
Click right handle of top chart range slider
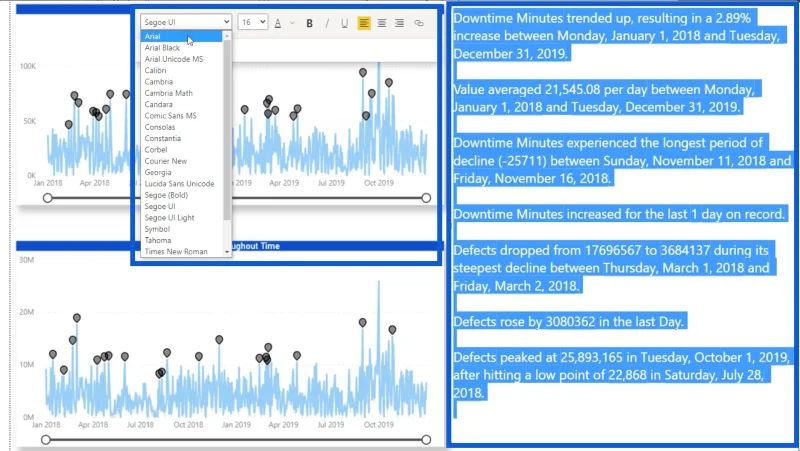coord(426,198)
